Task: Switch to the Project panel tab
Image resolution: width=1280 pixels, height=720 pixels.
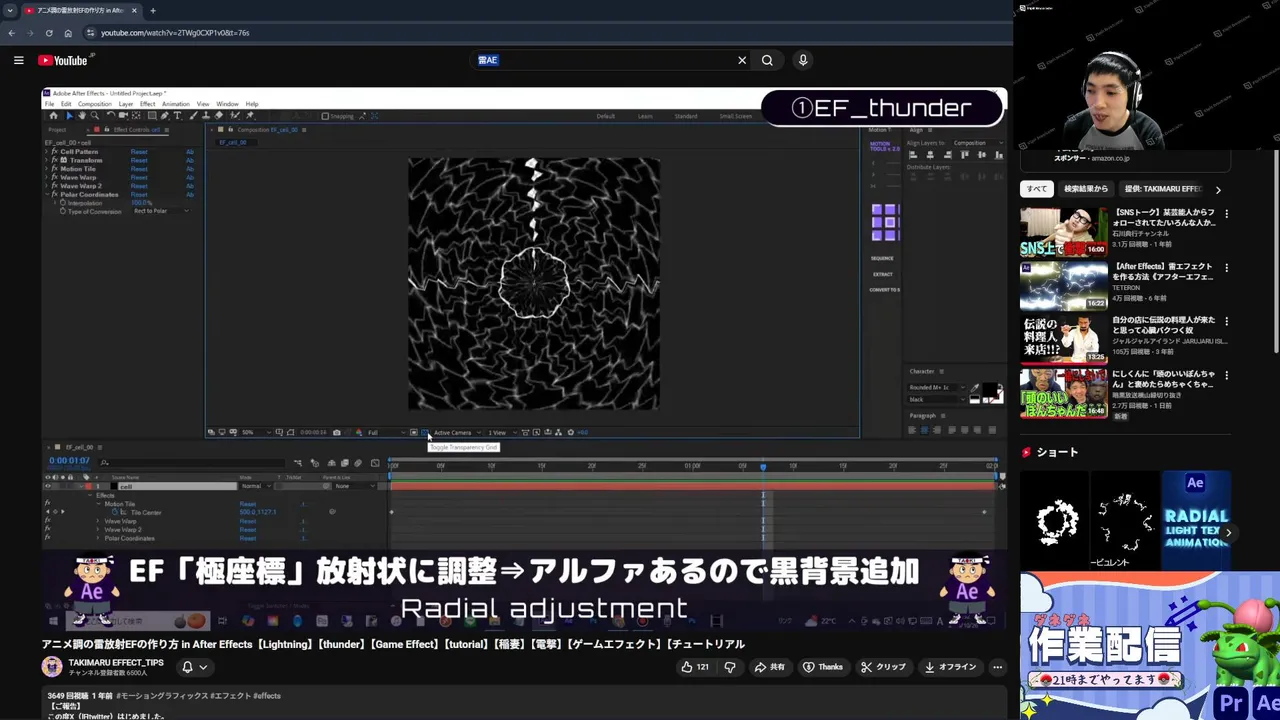Action: [57, 129]
